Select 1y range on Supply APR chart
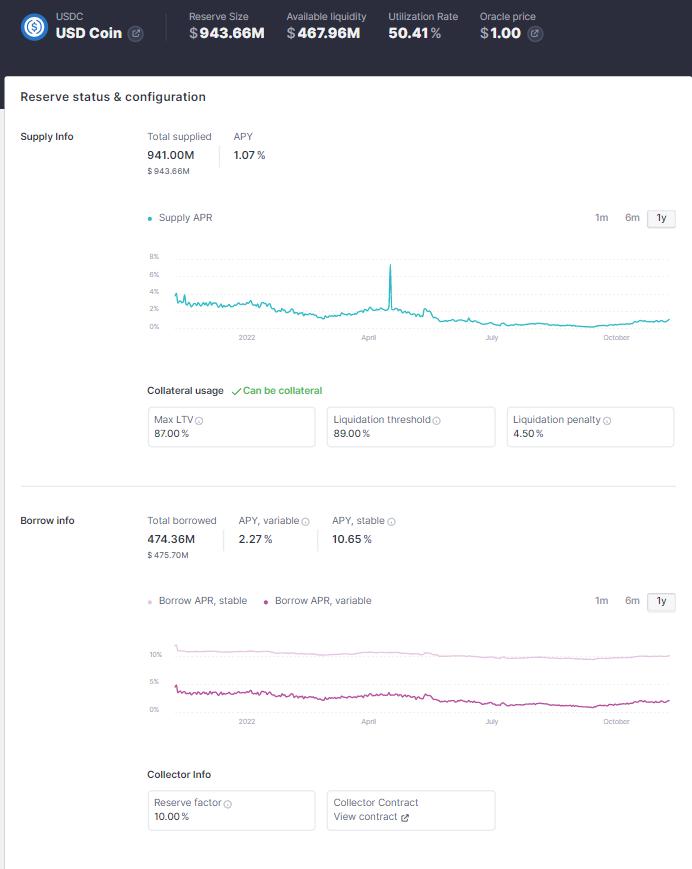This screenshot has height=869, width=692. tap(661, 218)
